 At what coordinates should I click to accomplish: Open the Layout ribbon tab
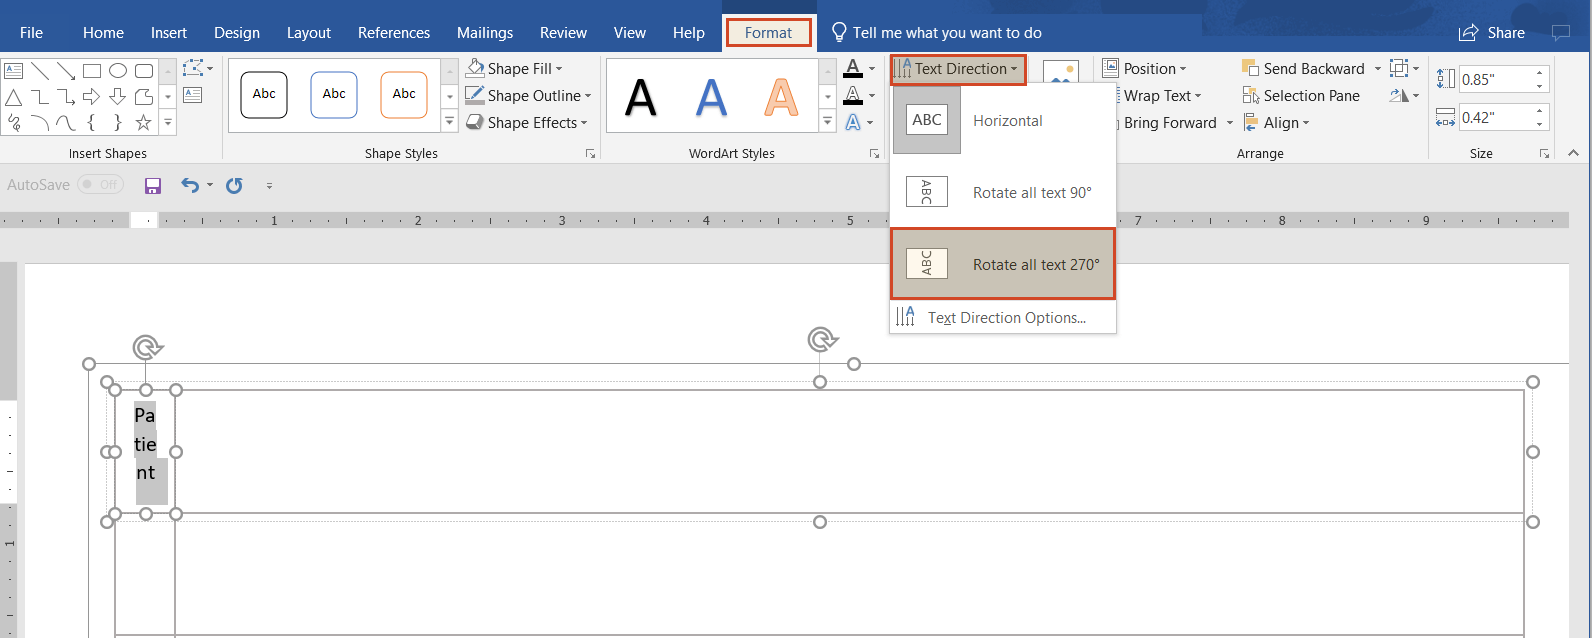pyautogui.click(x=308, y=33)
